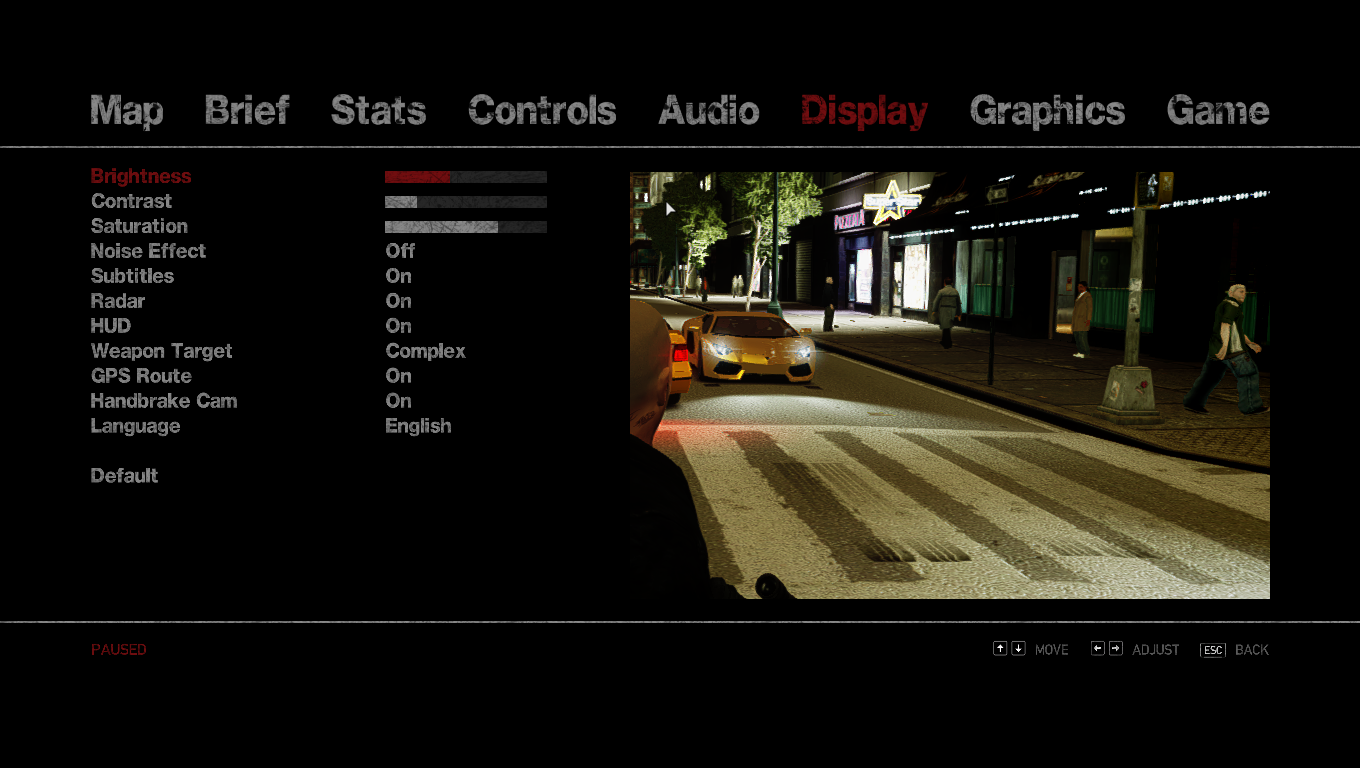1360x768 pixels.
Task: Click the ESC key icon
Action: 1213,650
